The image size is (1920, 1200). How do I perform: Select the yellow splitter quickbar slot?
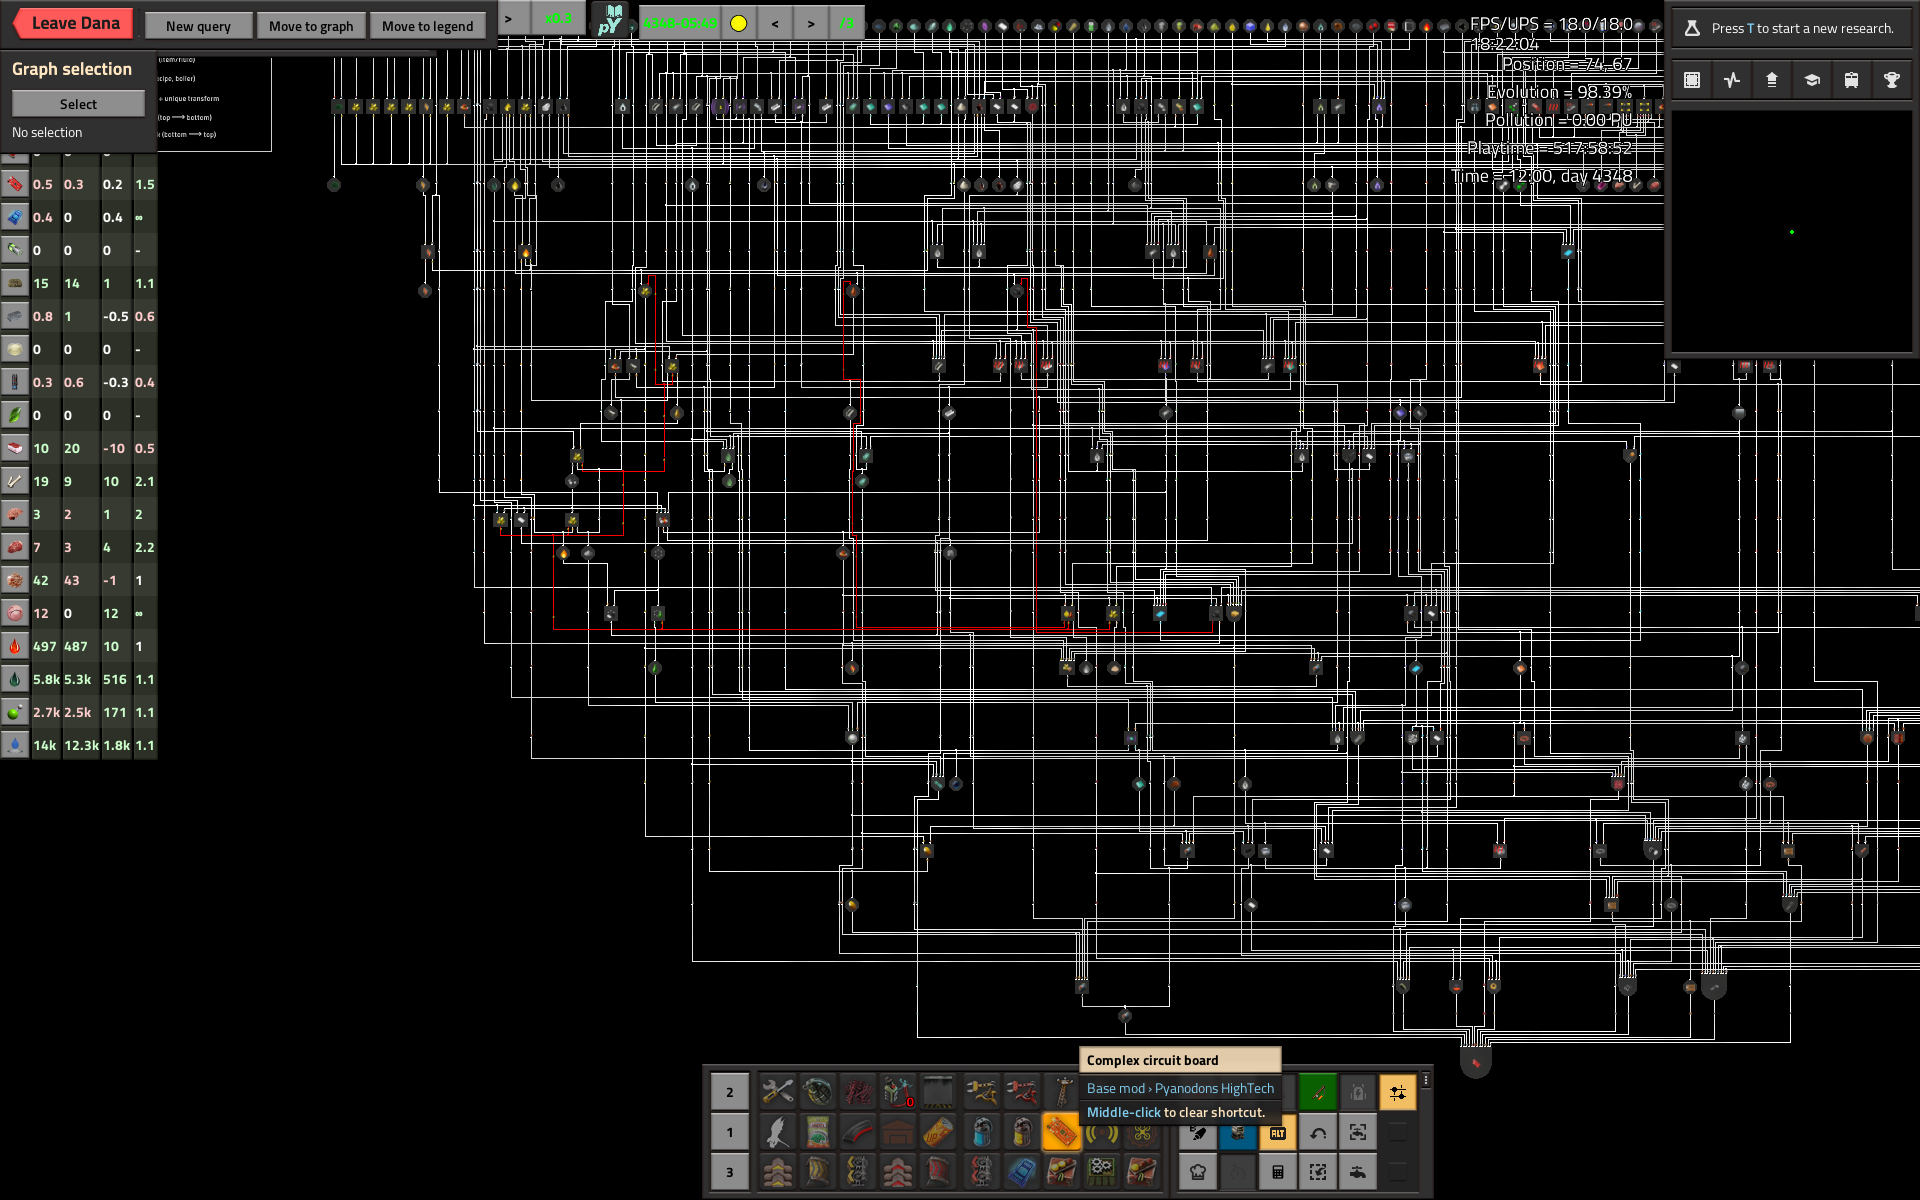coord(859,1172)
